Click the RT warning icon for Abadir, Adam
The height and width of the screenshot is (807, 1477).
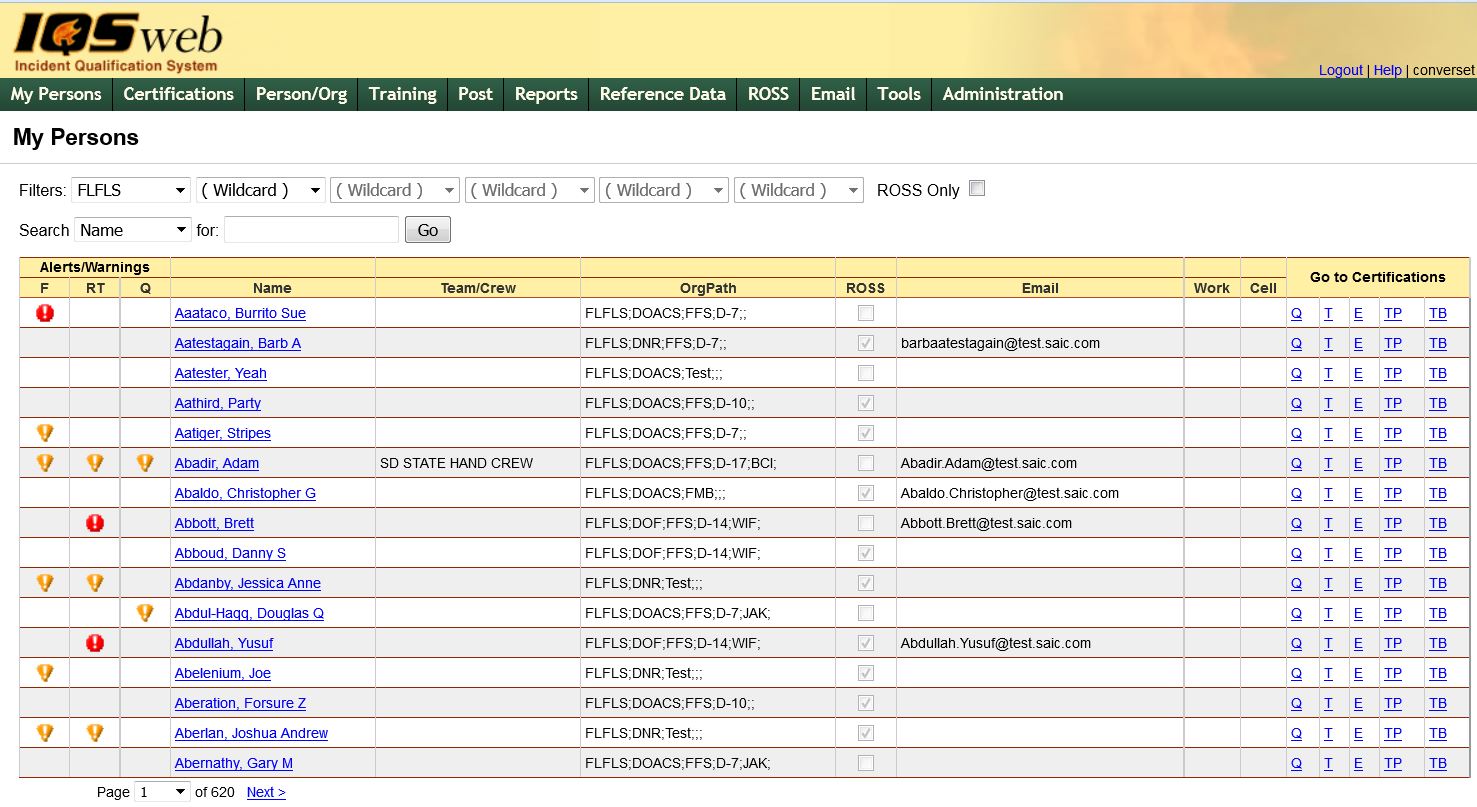point(95,463)
